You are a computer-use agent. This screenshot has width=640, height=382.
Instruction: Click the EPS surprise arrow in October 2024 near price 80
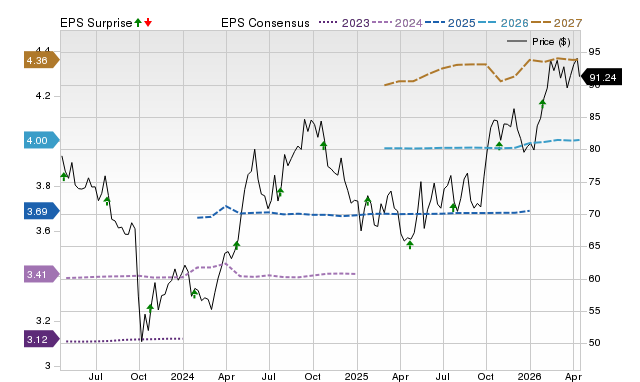point(324,145)
